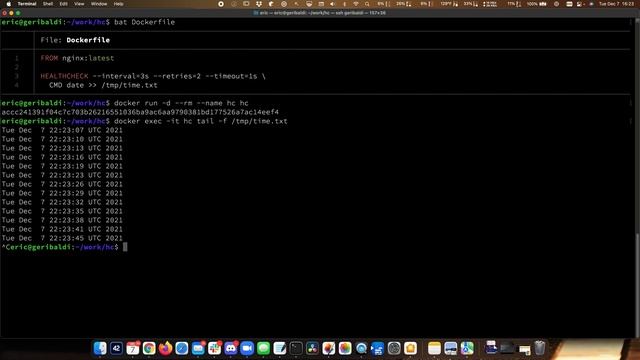Open Messages from the Dock
640x360 pixels.
(263, 348)
